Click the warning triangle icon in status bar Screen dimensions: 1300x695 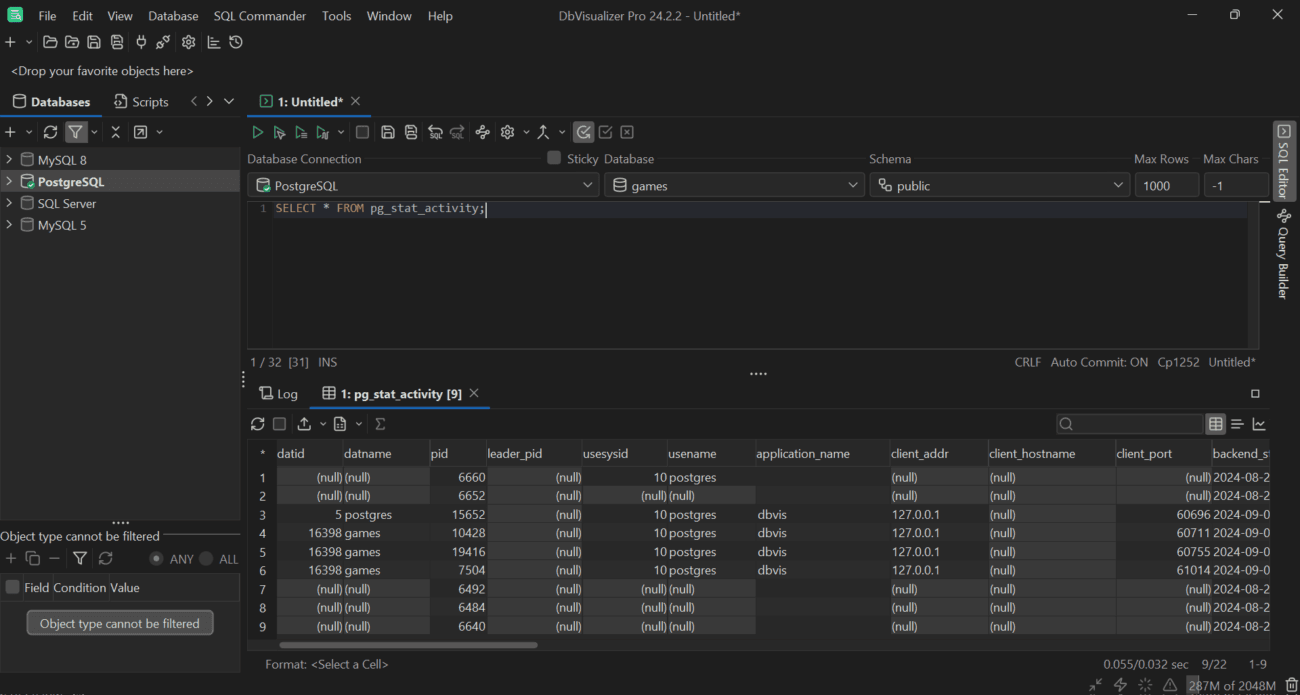[1169, 685]
